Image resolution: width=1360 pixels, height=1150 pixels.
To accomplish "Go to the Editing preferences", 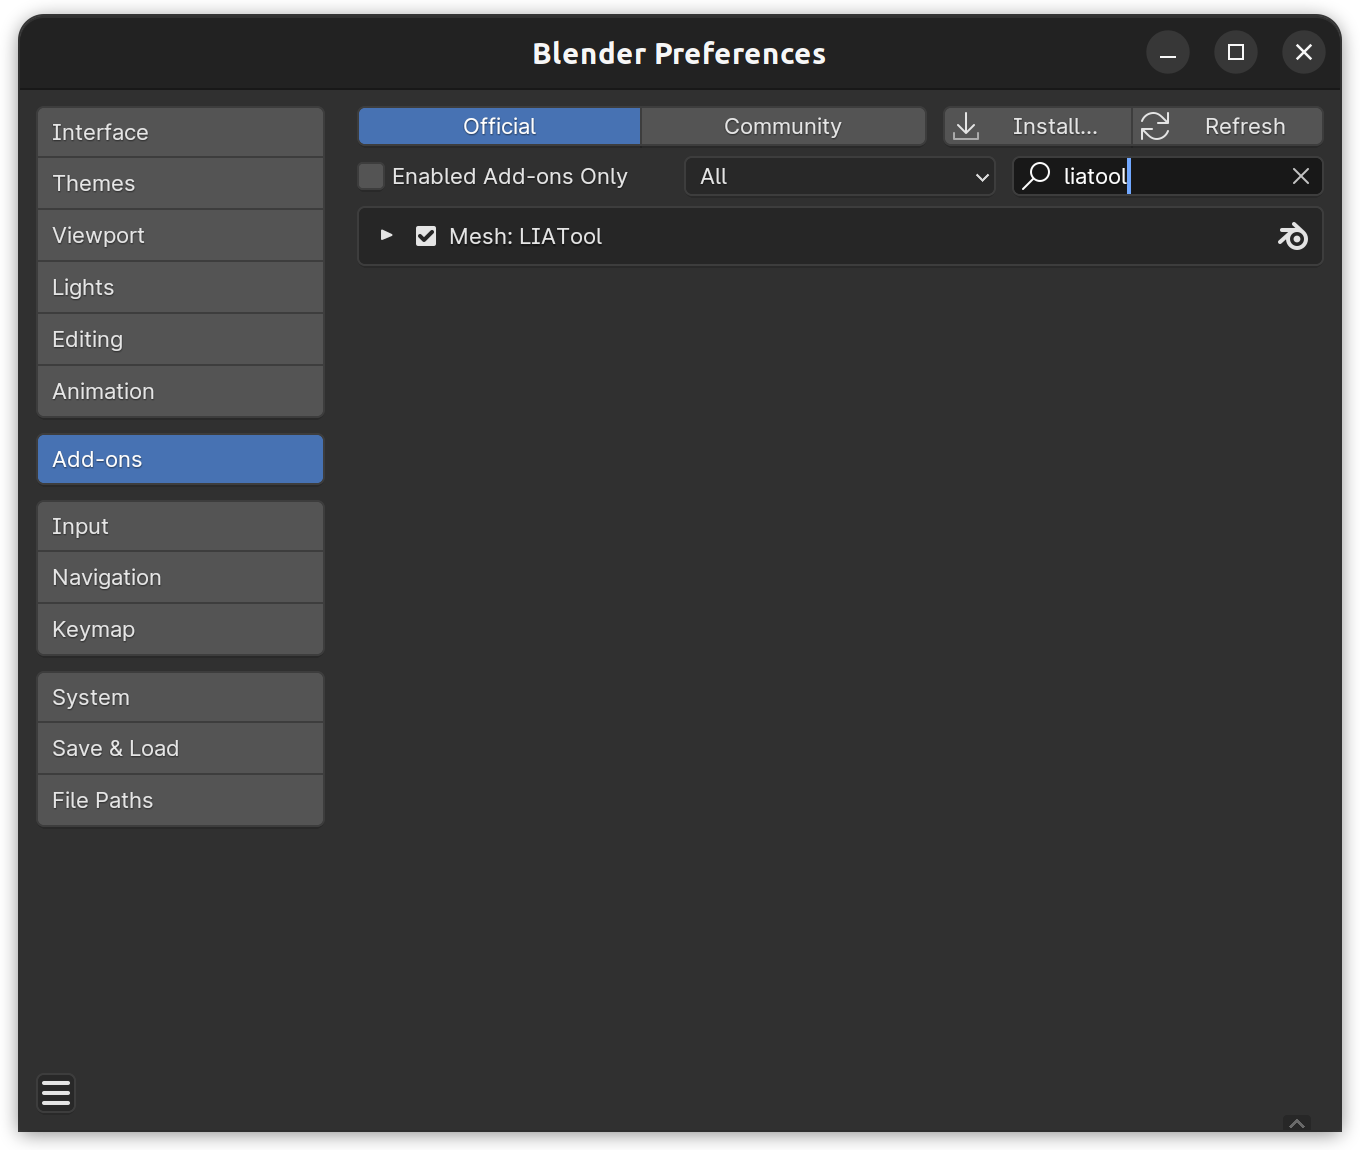I will tap(180, 340).
